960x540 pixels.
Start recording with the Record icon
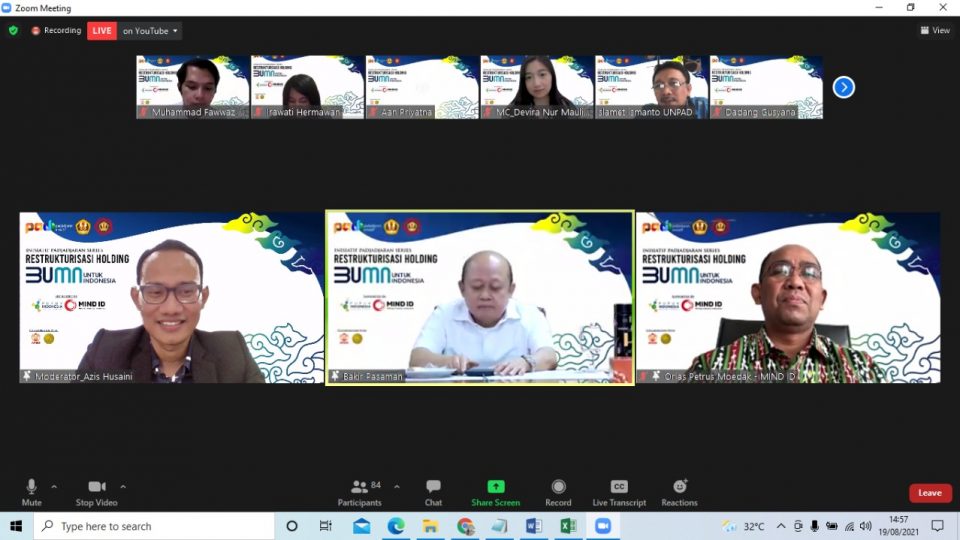[x=558, y=487]
